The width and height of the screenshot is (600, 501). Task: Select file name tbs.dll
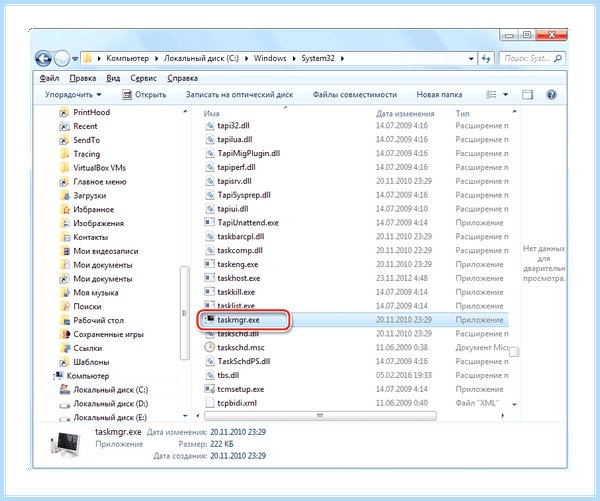point(228,375)
